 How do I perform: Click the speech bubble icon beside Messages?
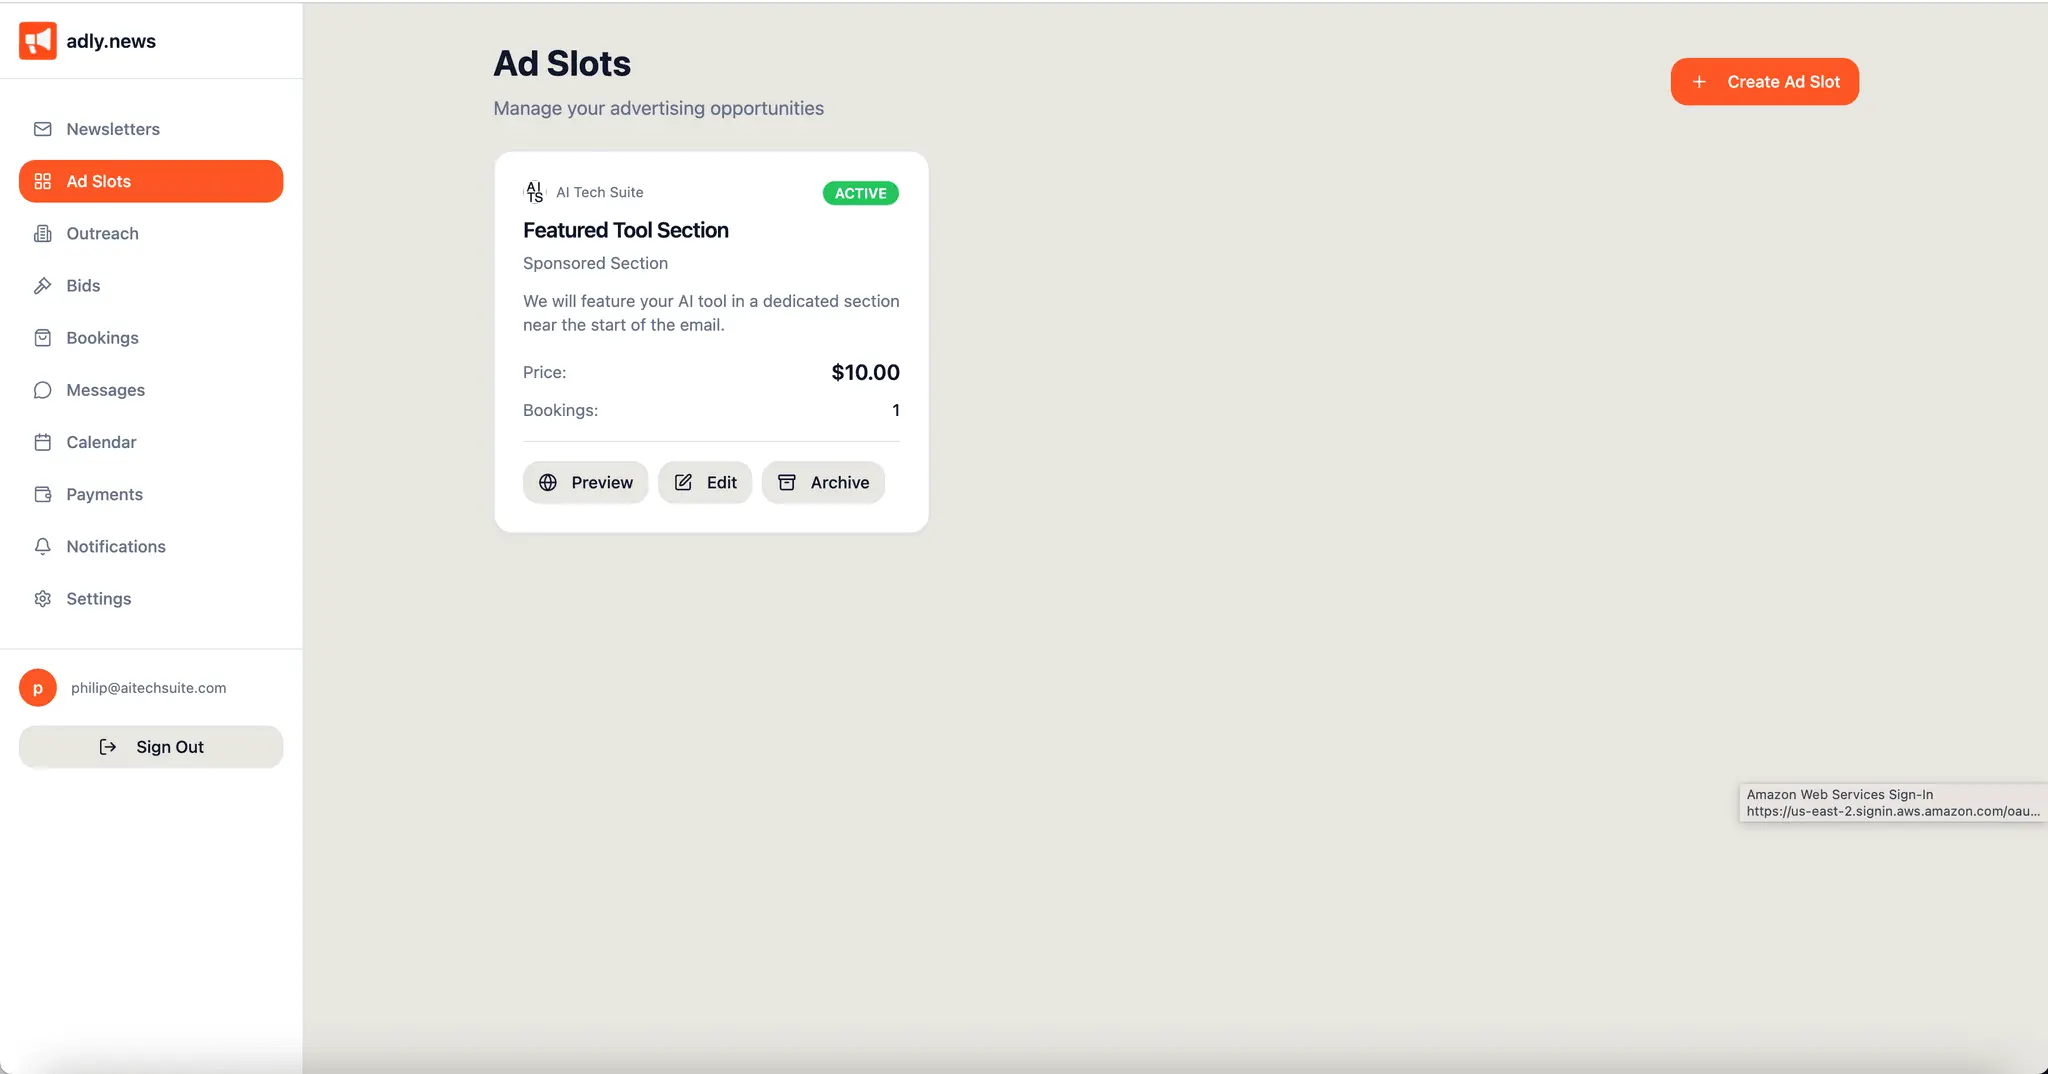[42, 390]
